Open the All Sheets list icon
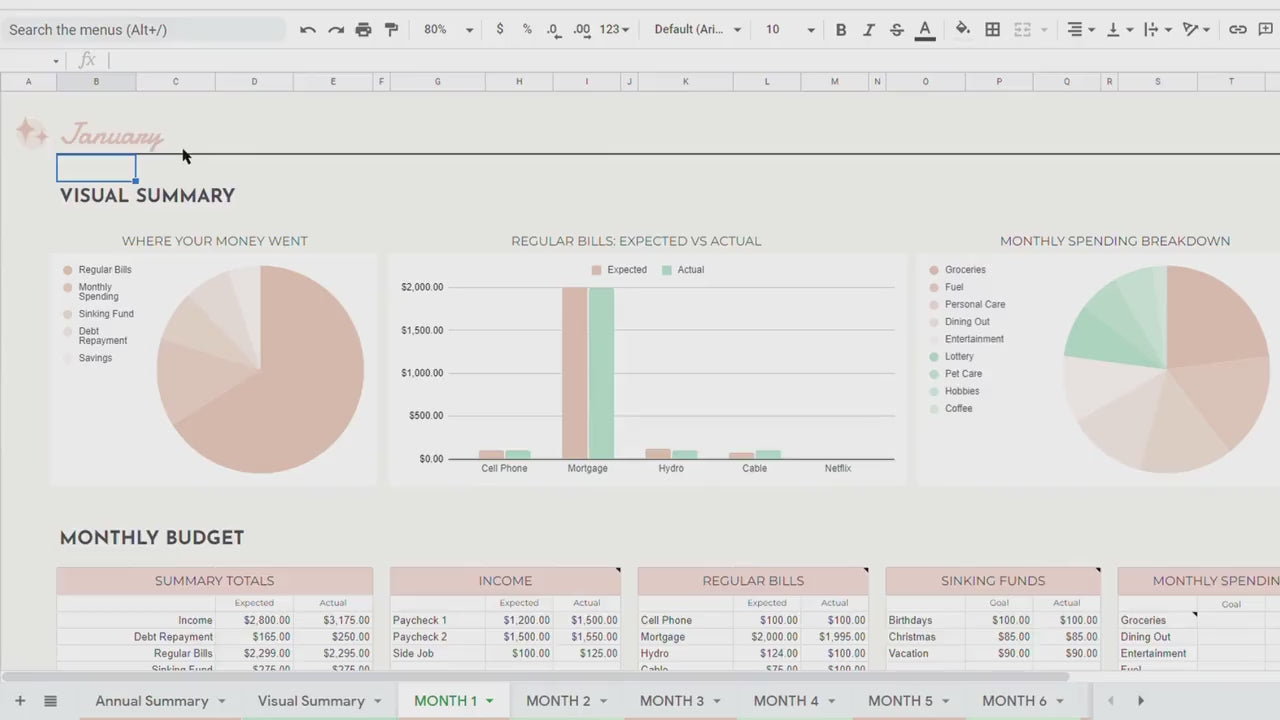Viewport: 1280px width, 720px height. click(x=50, y=701)
